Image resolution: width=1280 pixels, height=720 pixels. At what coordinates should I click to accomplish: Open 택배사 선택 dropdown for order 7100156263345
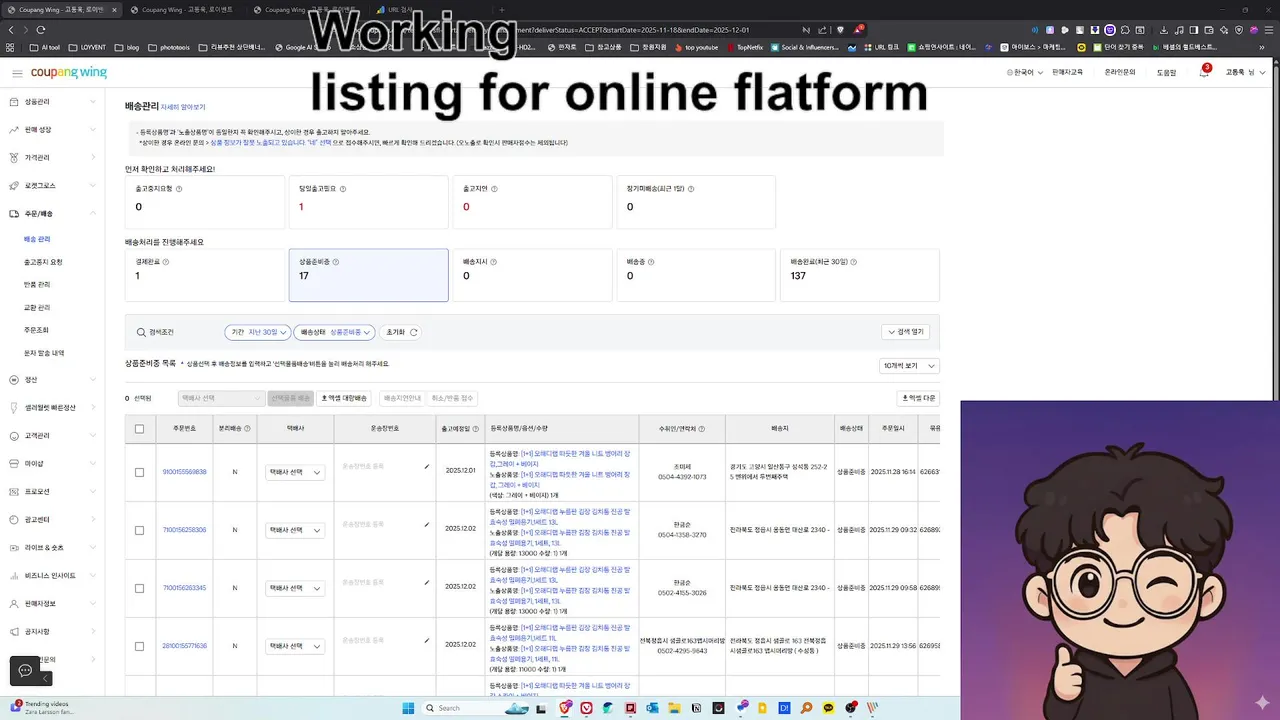(295, 588)
